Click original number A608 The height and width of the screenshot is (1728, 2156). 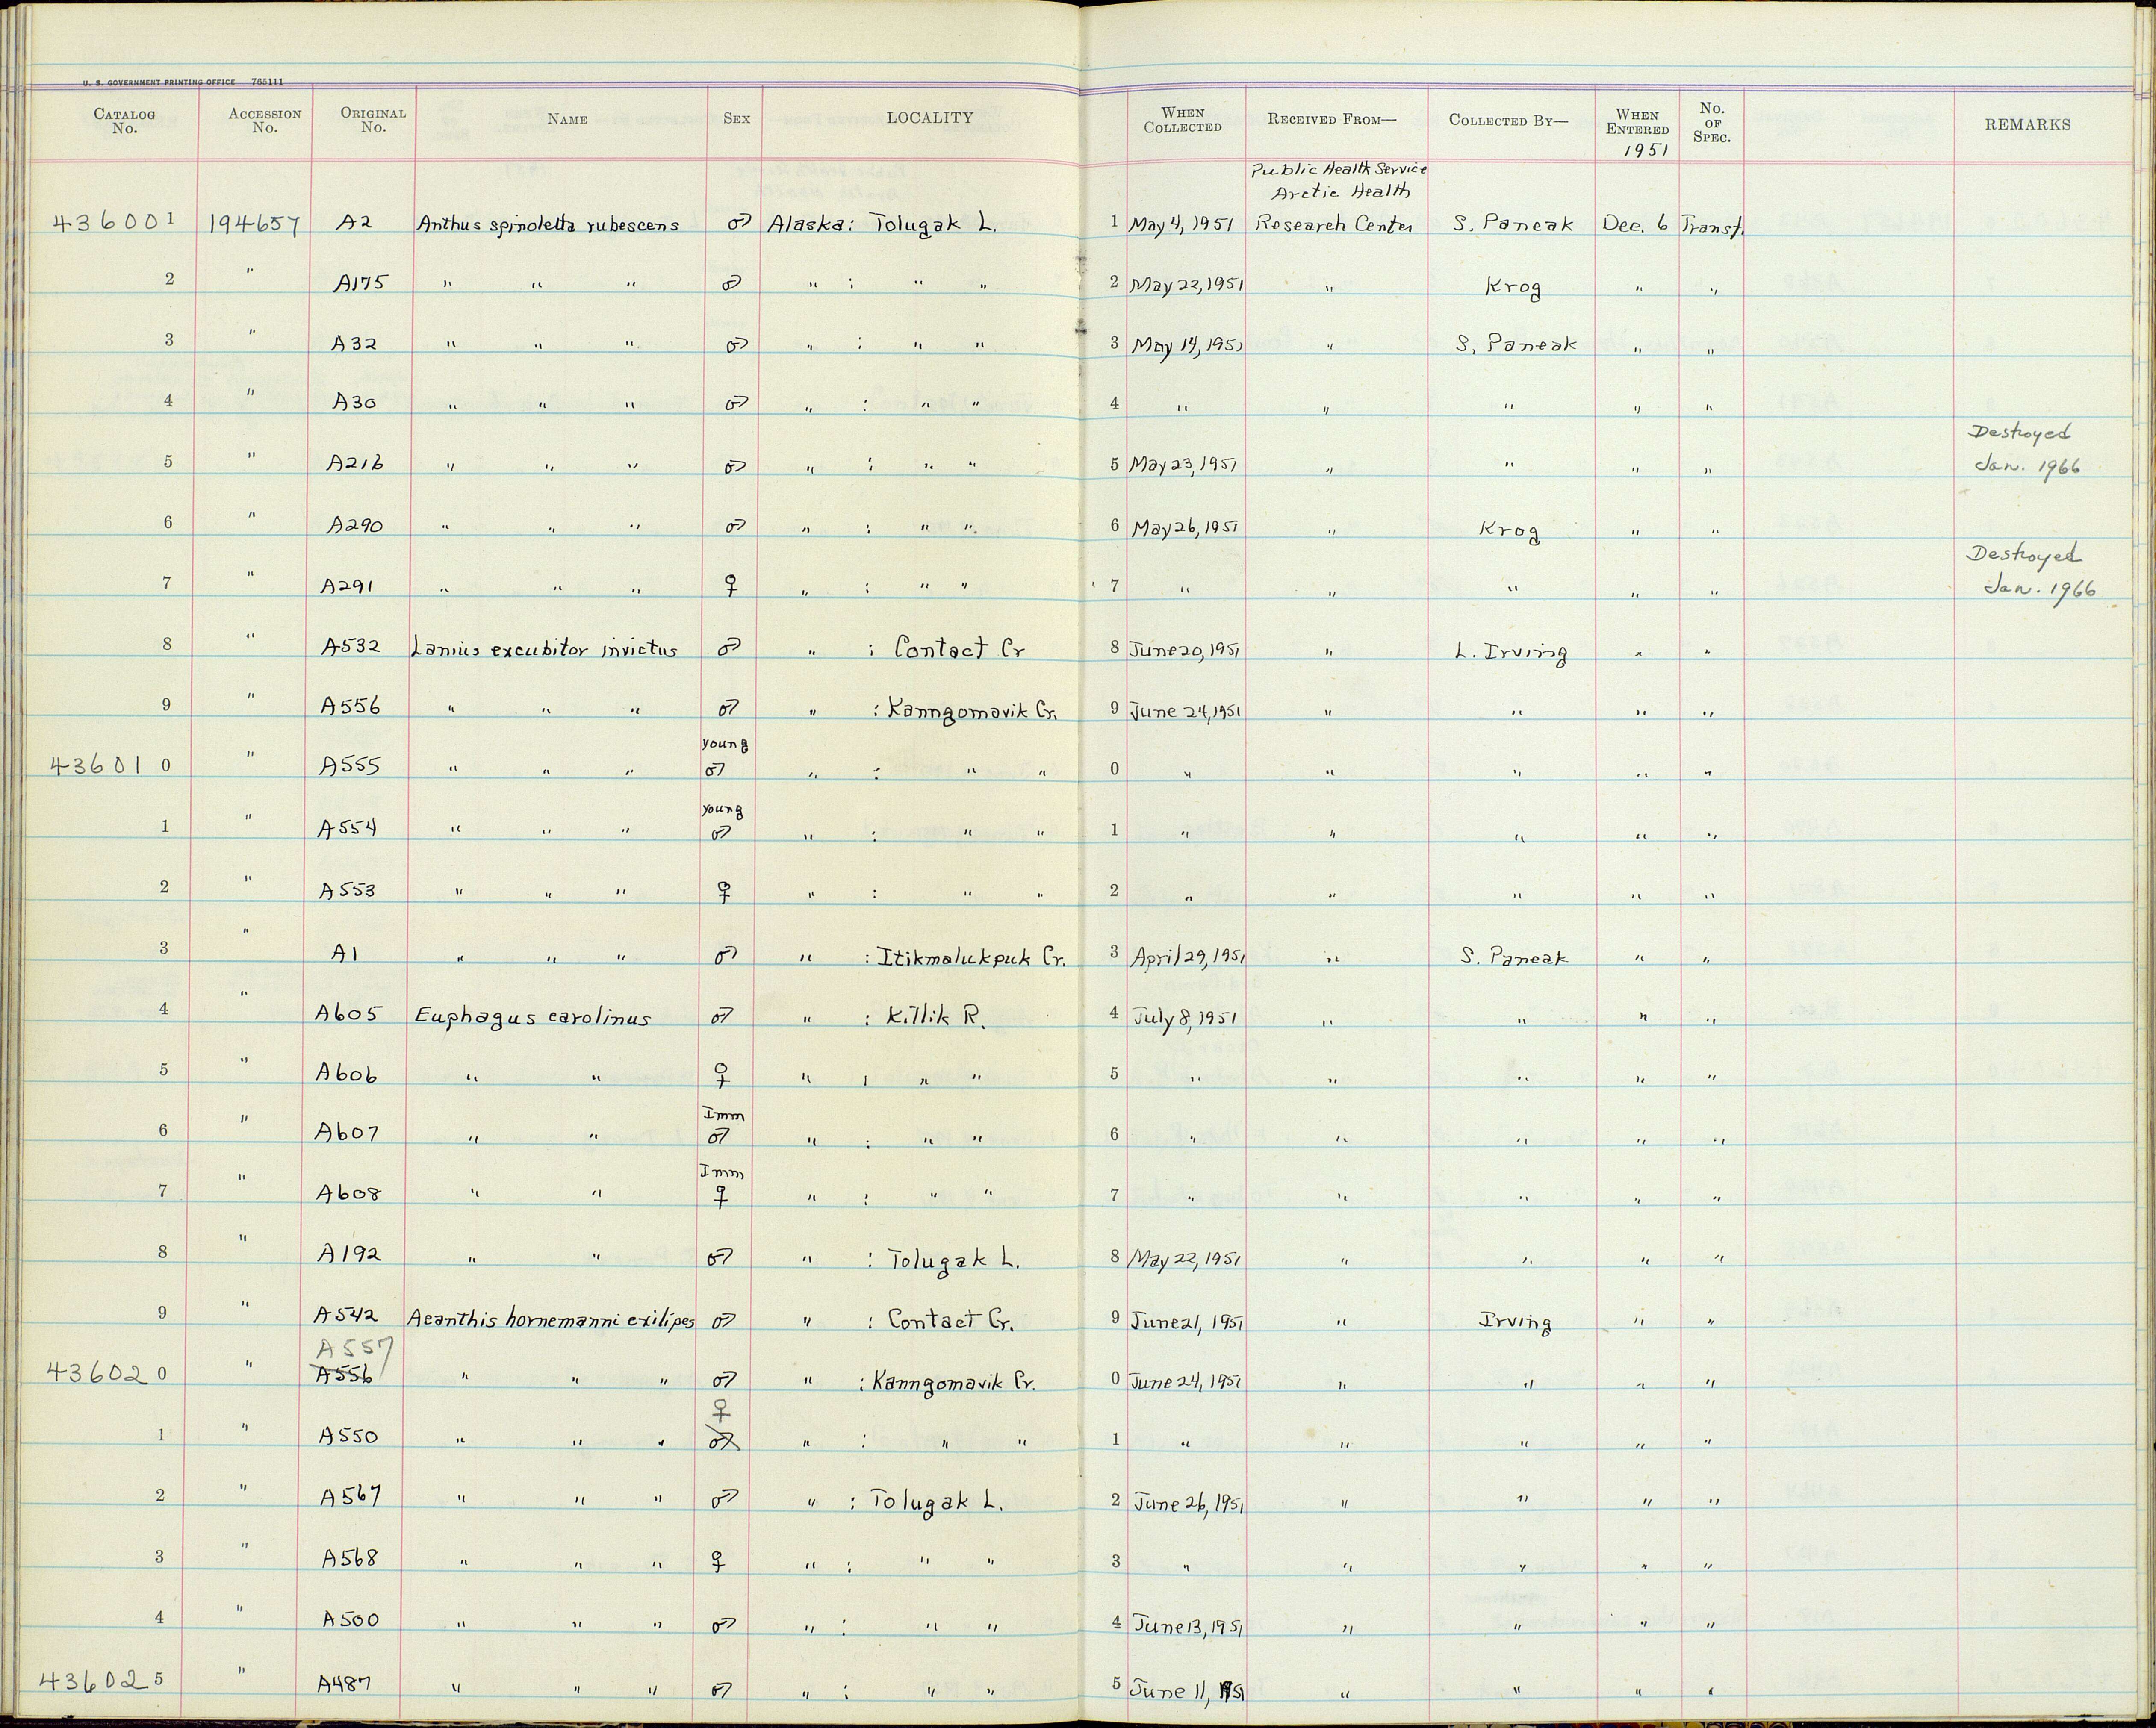click(x=349, y=1193)
